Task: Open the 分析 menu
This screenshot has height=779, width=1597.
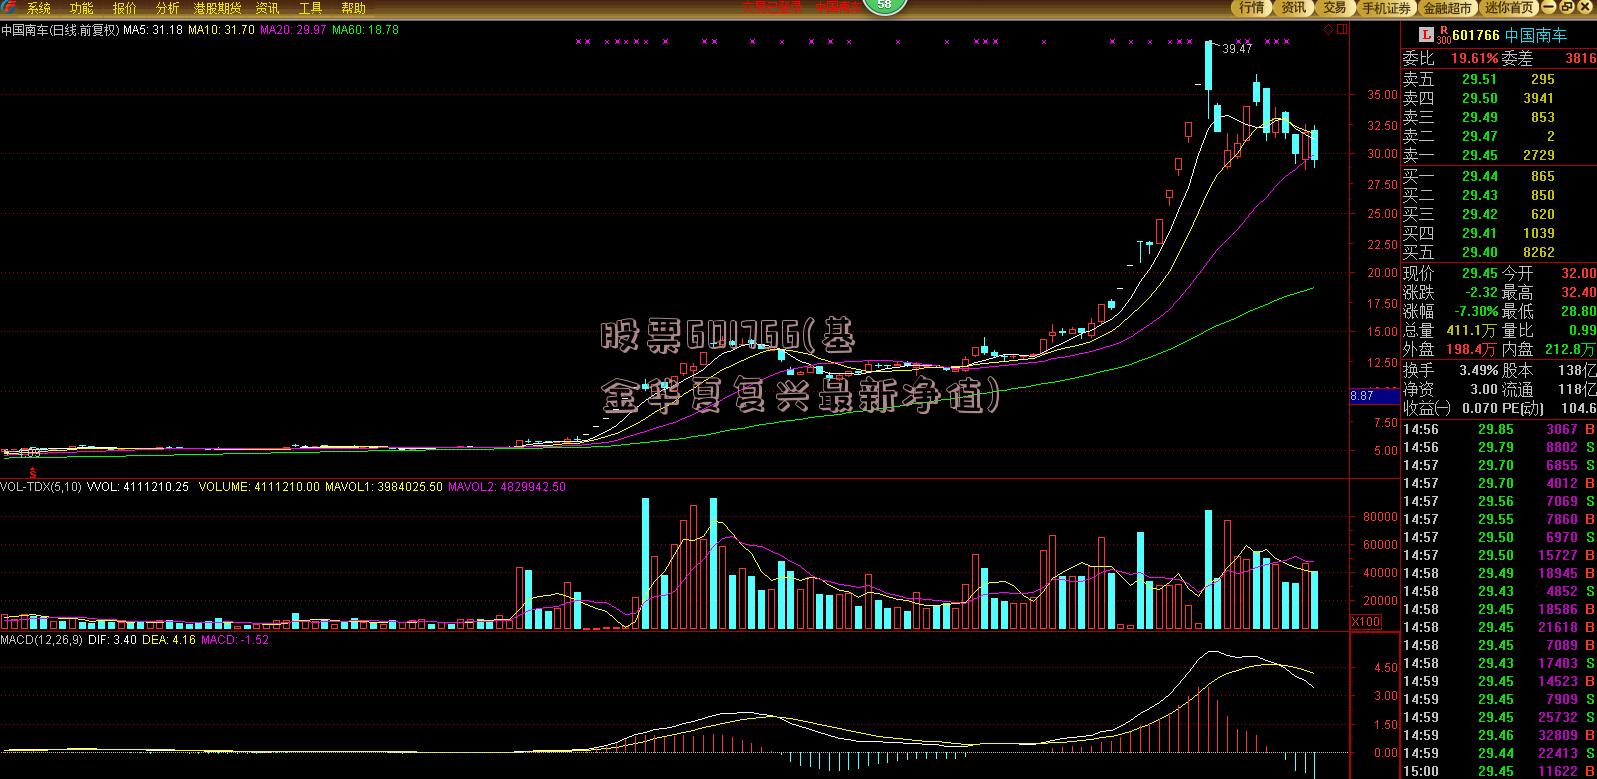Action: coord(168,8)
